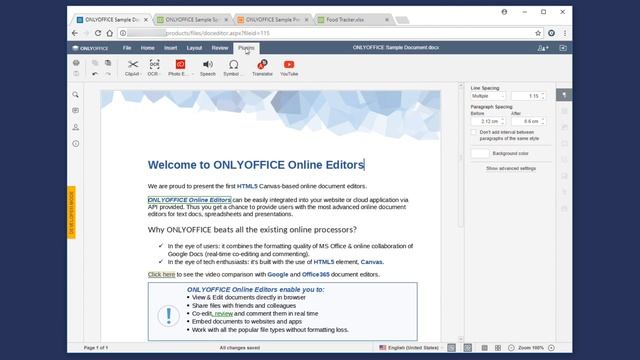This screenshot has height=360, width=640.
Task: Follow the 'Click here' hyperlink
Action: [x=161, y=275]
